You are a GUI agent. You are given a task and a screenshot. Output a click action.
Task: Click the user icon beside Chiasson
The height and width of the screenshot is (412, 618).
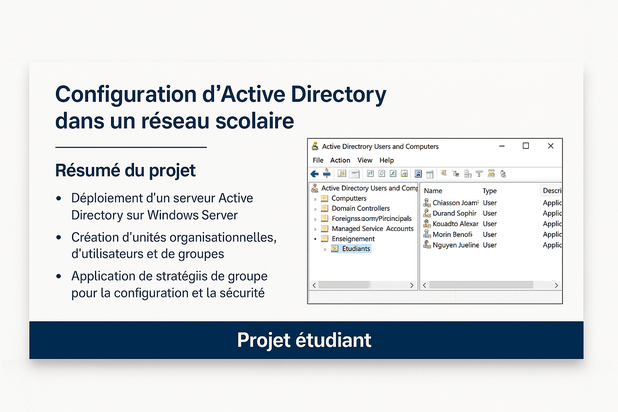[x=427, y=203]
